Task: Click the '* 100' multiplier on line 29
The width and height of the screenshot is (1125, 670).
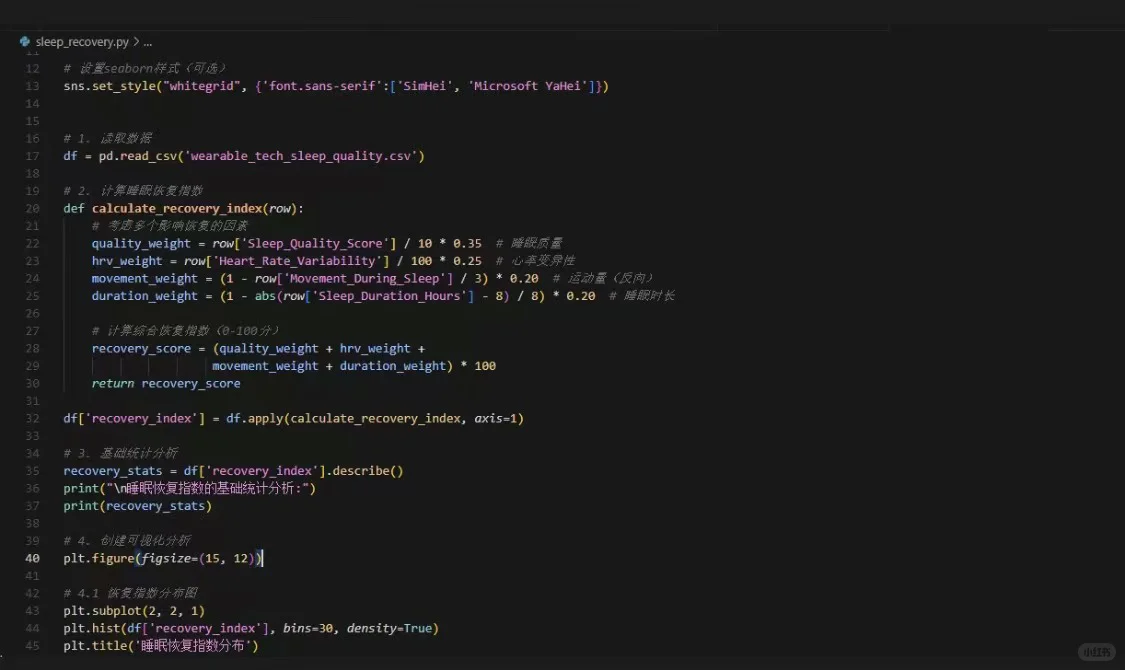Action: 479,366
